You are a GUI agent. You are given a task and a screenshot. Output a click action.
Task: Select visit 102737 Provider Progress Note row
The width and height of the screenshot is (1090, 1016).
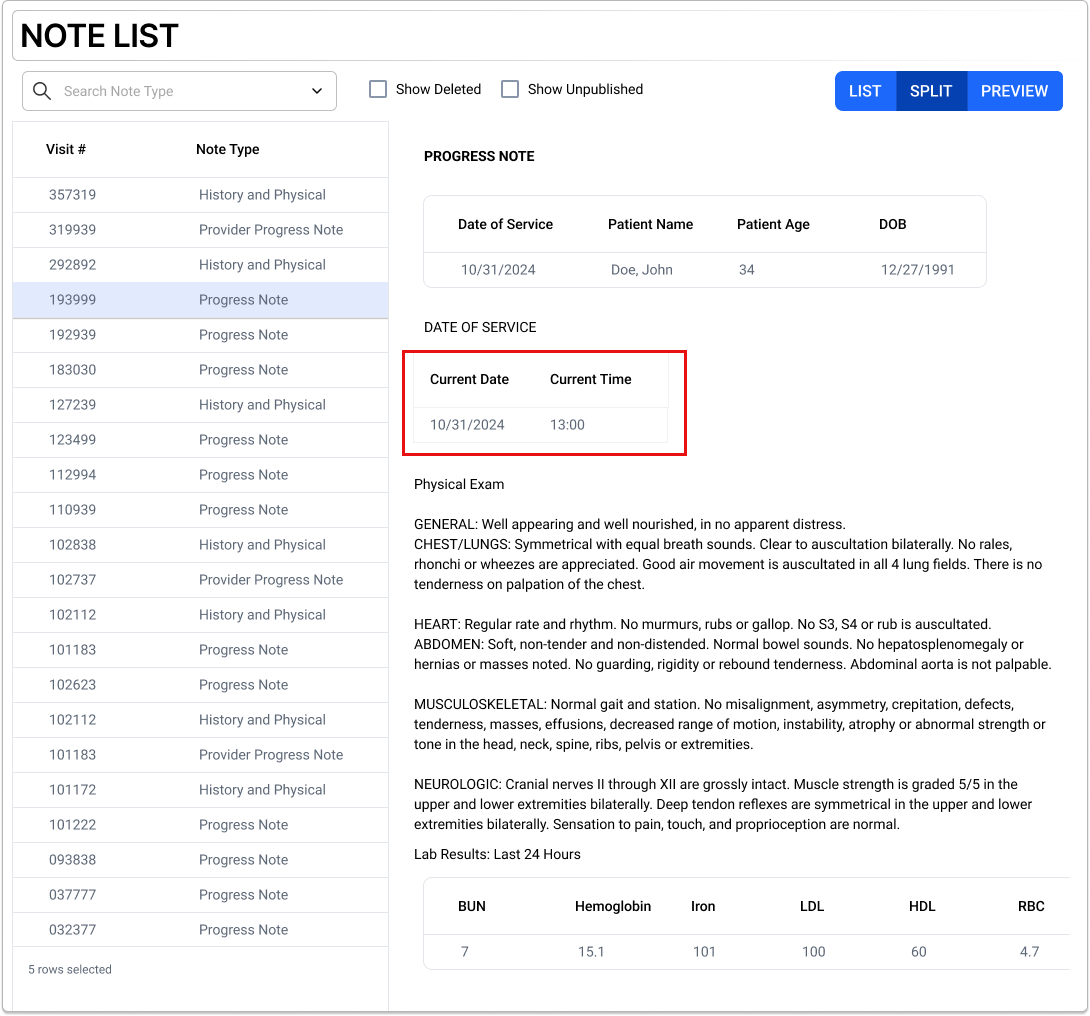(200, 580)
